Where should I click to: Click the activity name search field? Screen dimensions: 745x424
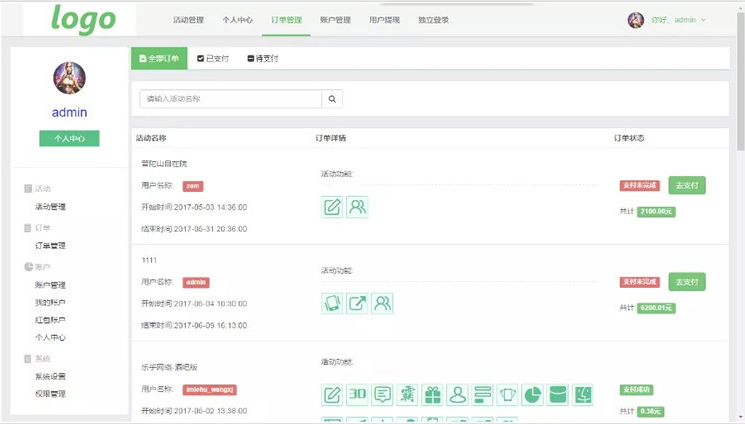pyautogui.click(x=230, y=99)
